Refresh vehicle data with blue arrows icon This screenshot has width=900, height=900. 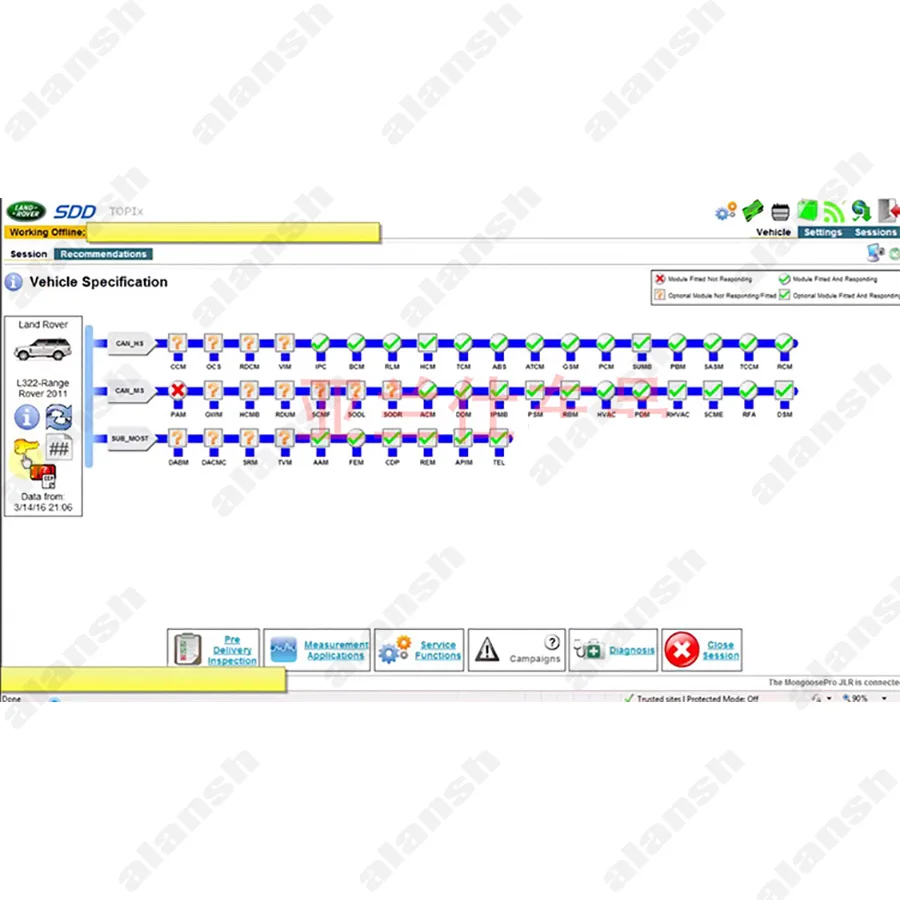pos(59,417)
